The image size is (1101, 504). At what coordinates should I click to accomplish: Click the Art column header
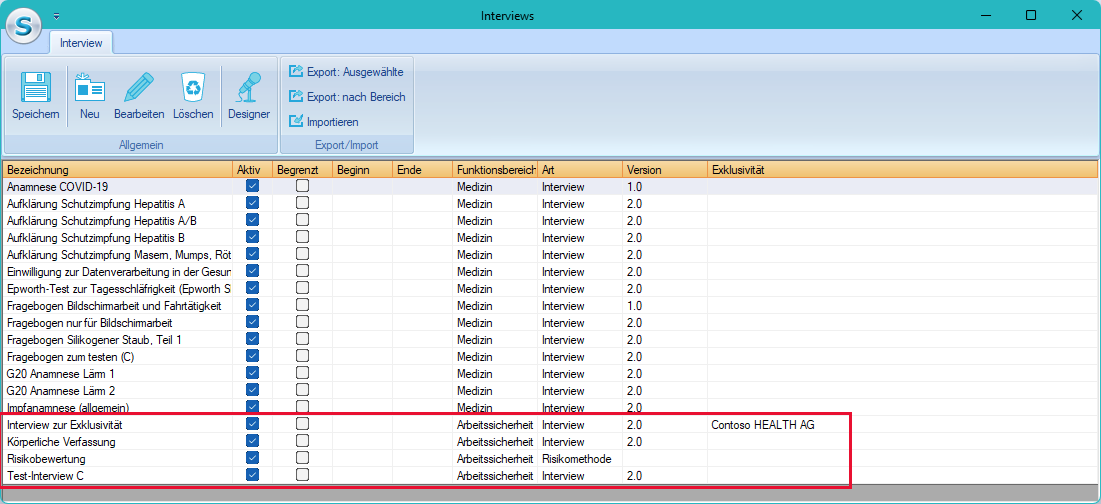[580, 169]
